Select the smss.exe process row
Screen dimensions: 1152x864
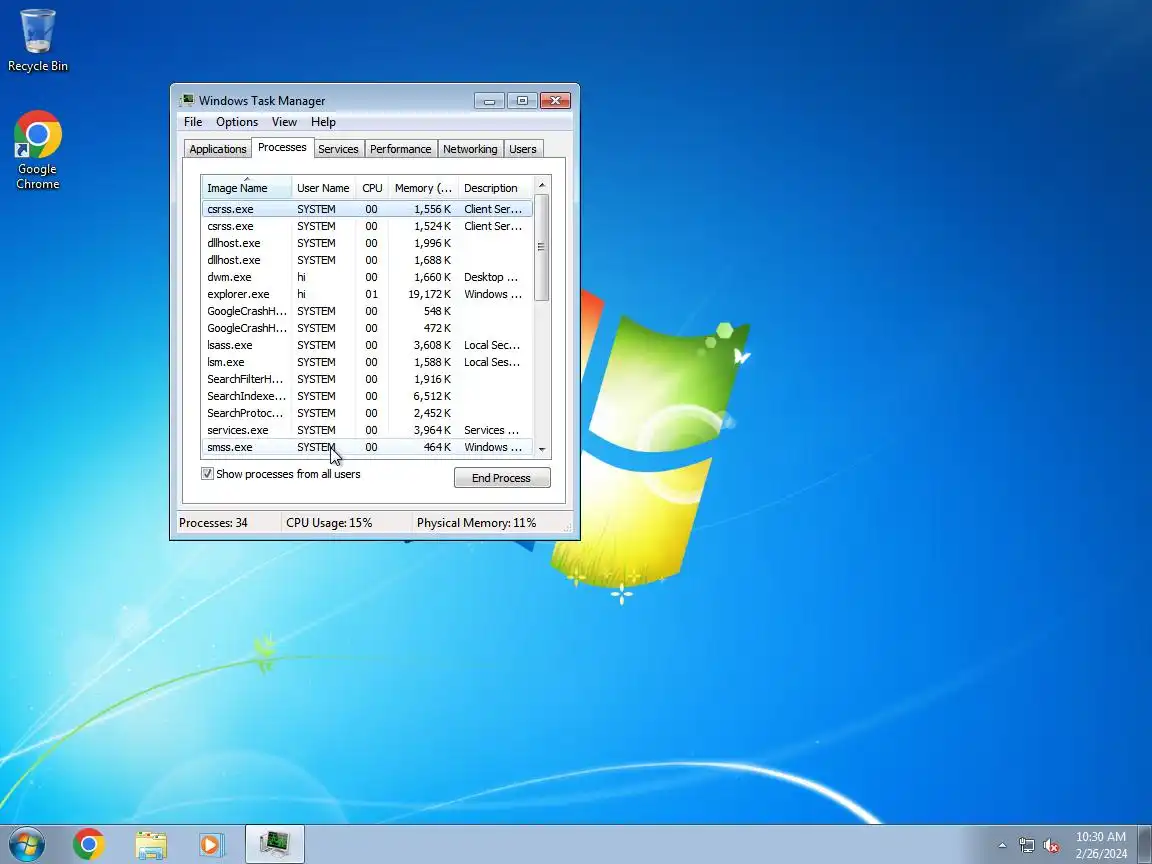(367, 447)
